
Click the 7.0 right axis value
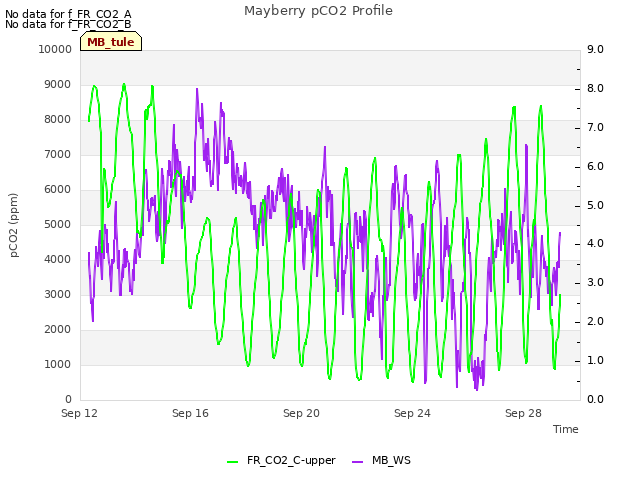(x=595, y=127)
